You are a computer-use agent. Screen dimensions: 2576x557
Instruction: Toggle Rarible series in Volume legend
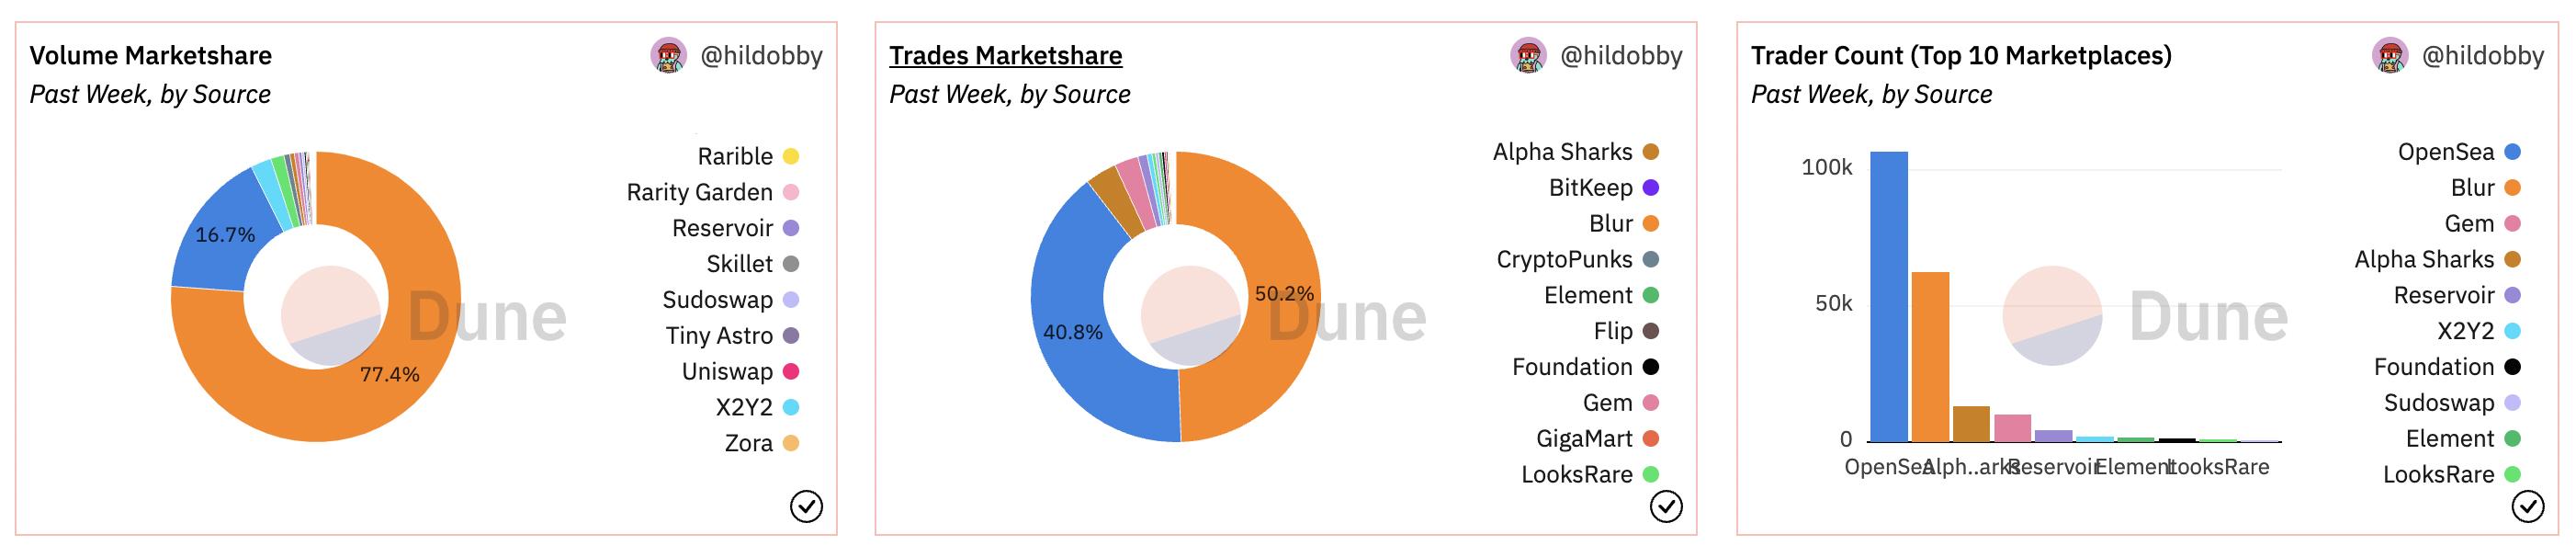click(x=735, y=157)
